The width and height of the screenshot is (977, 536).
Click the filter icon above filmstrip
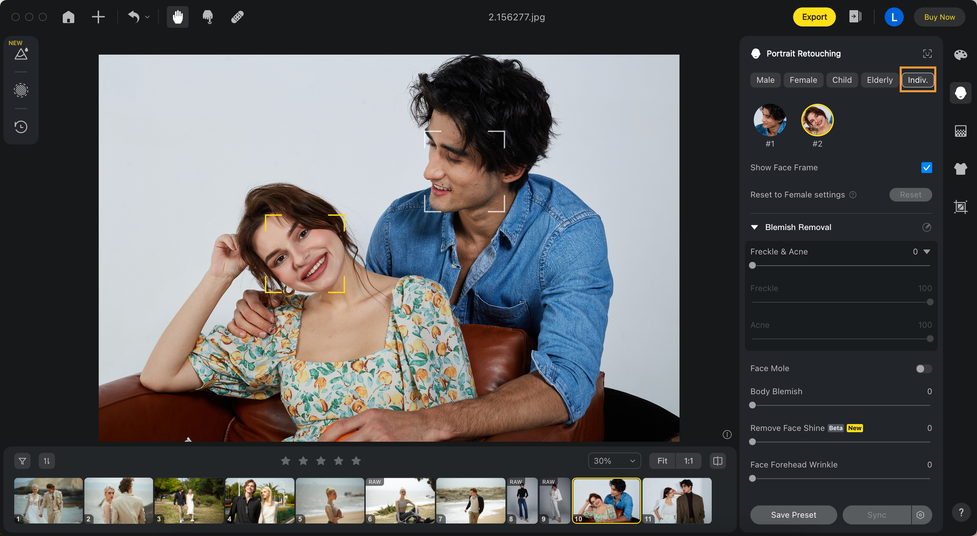pyautogui.click(x=22, y=461)
